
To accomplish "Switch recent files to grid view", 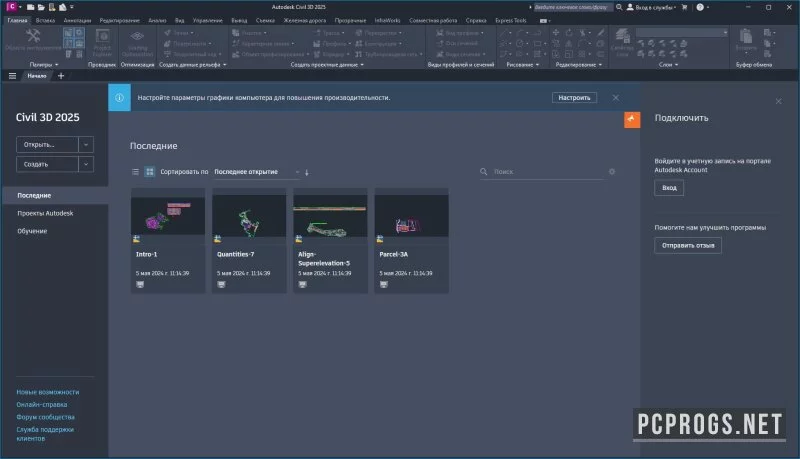I will (x=149, y=172).
